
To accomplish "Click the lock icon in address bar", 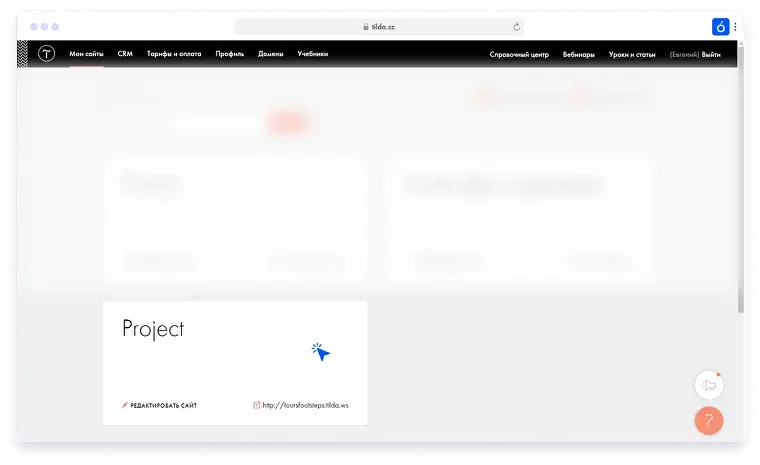I will [366, 27].
